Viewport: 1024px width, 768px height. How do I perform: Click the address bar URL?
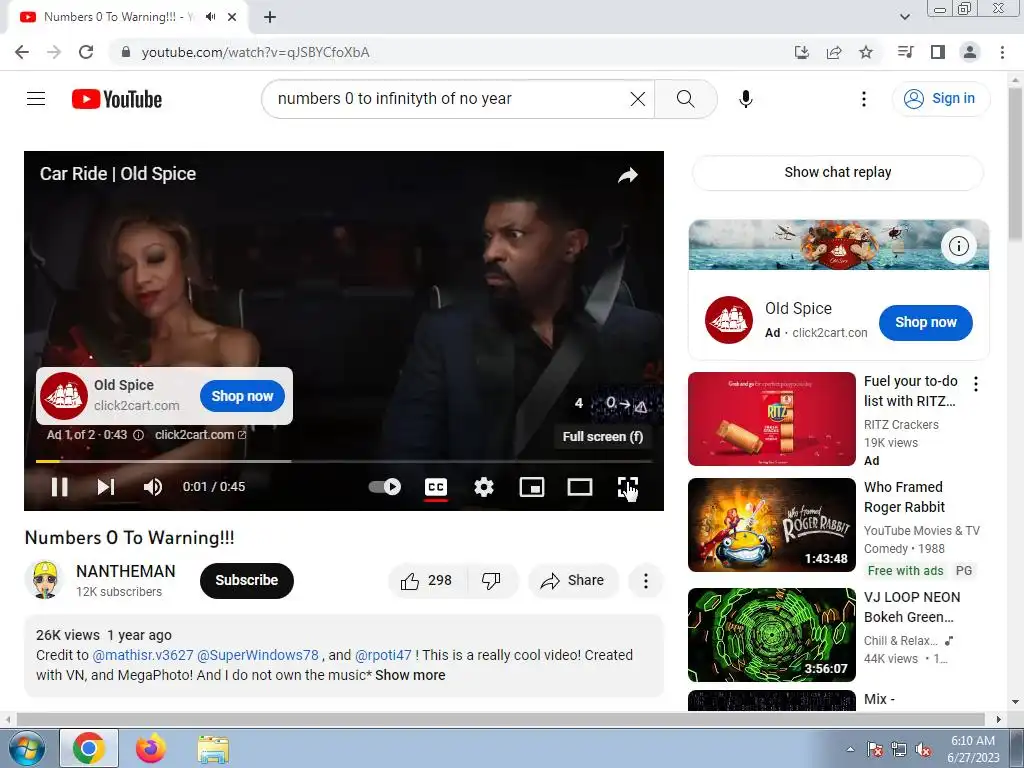tap(255, 52)
